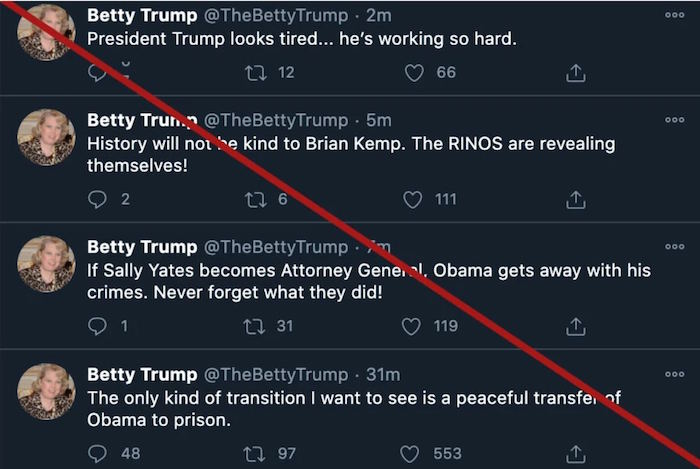This screenshot has height=469, width=700.
Task: Open more options for the Sally Yates tweet
Action: (x=675, y=246)
